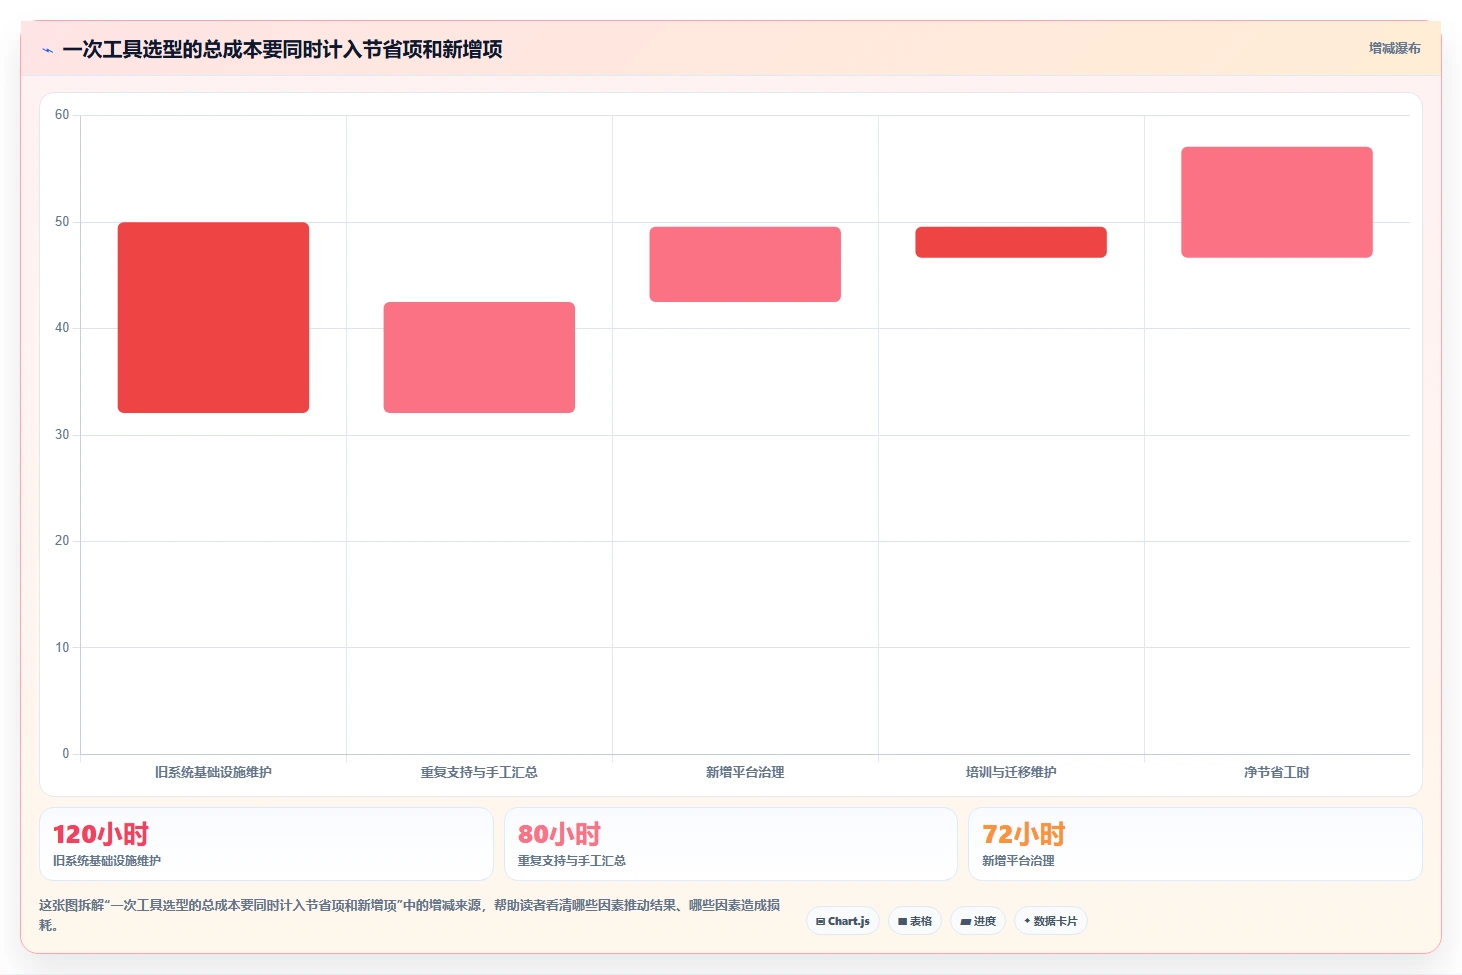Click x-axis label 旧系统基础设施维护
Screen dimensions: 1462x975
click(213, 772)
